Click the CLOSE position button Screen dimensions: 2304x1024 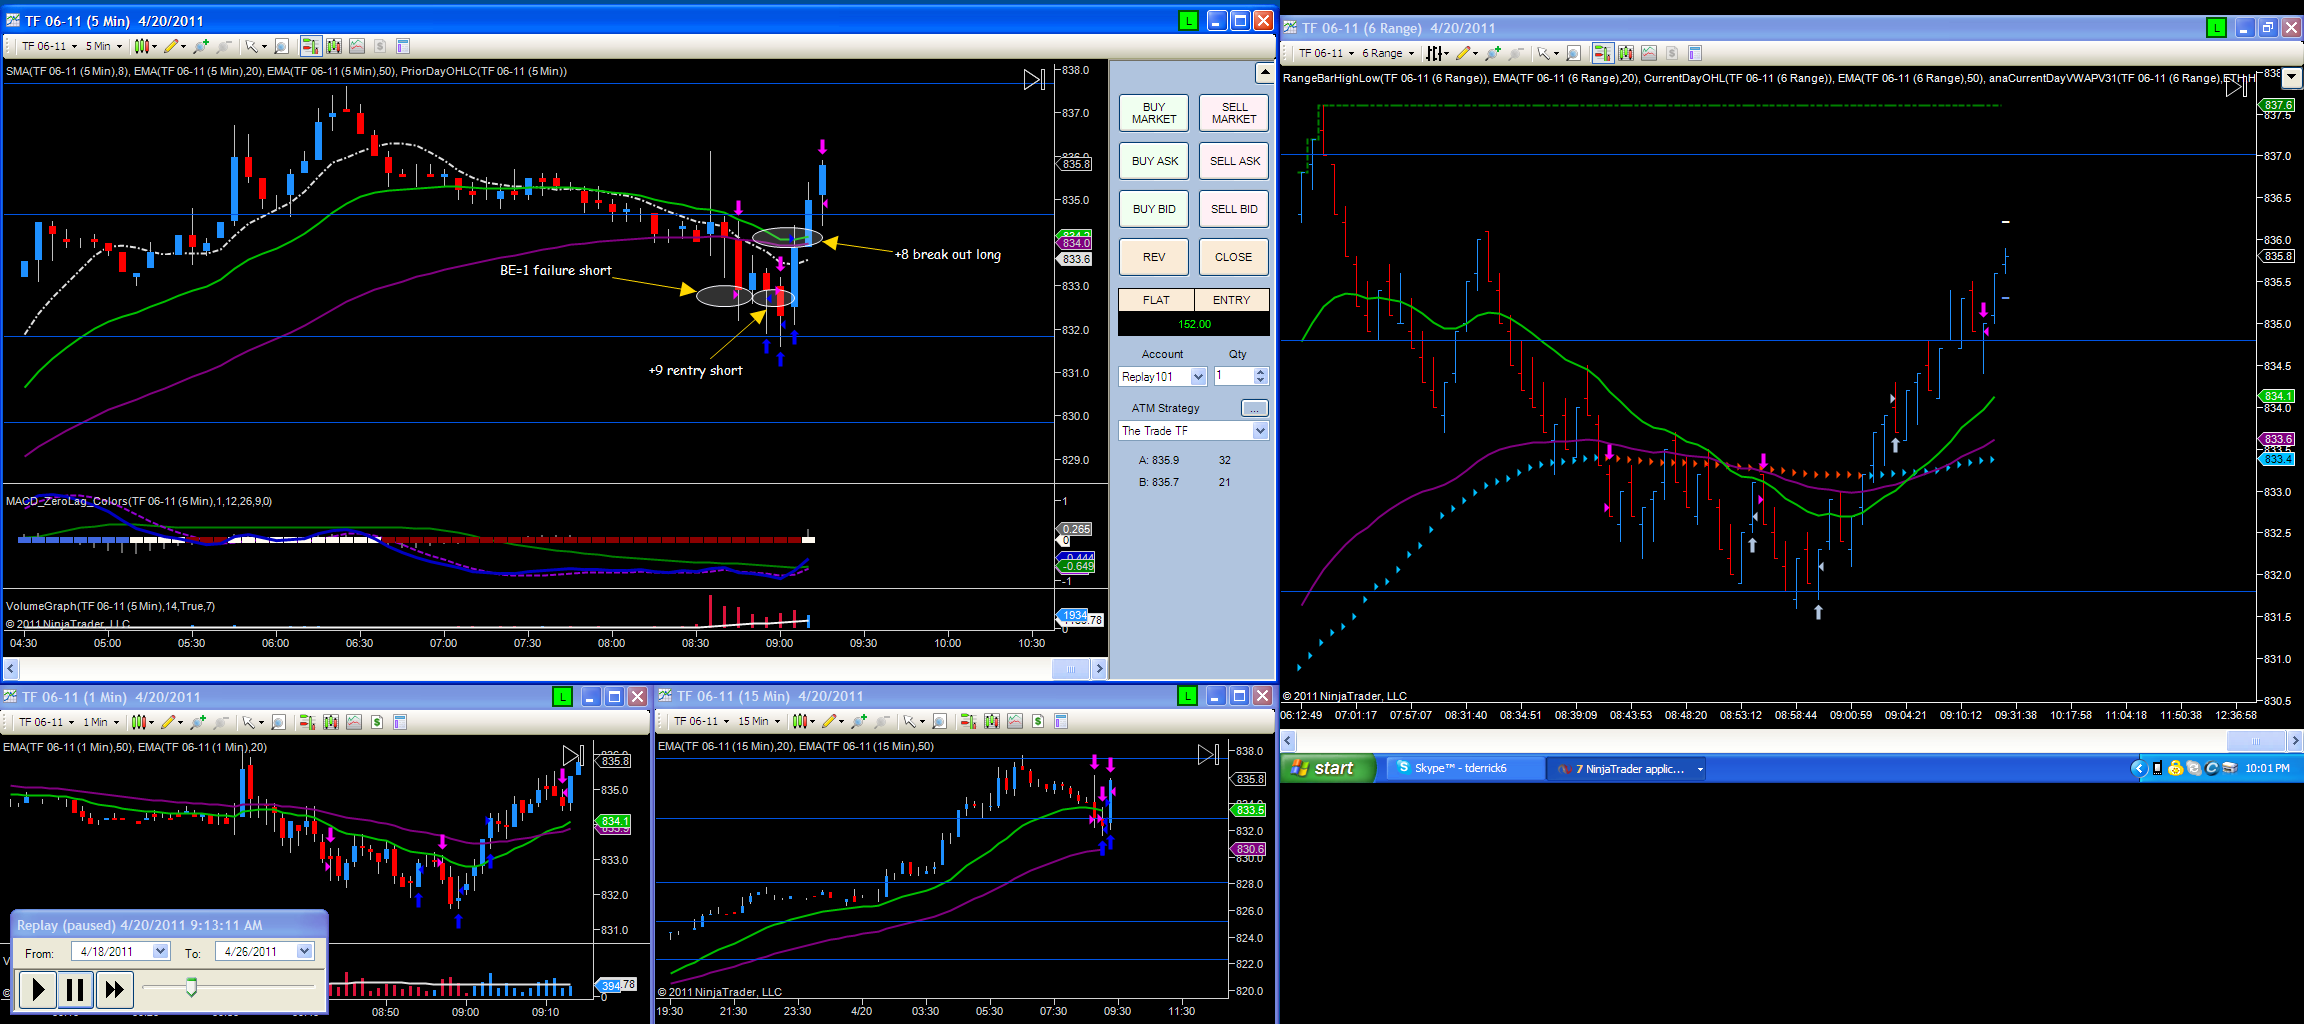[1234, 257]
